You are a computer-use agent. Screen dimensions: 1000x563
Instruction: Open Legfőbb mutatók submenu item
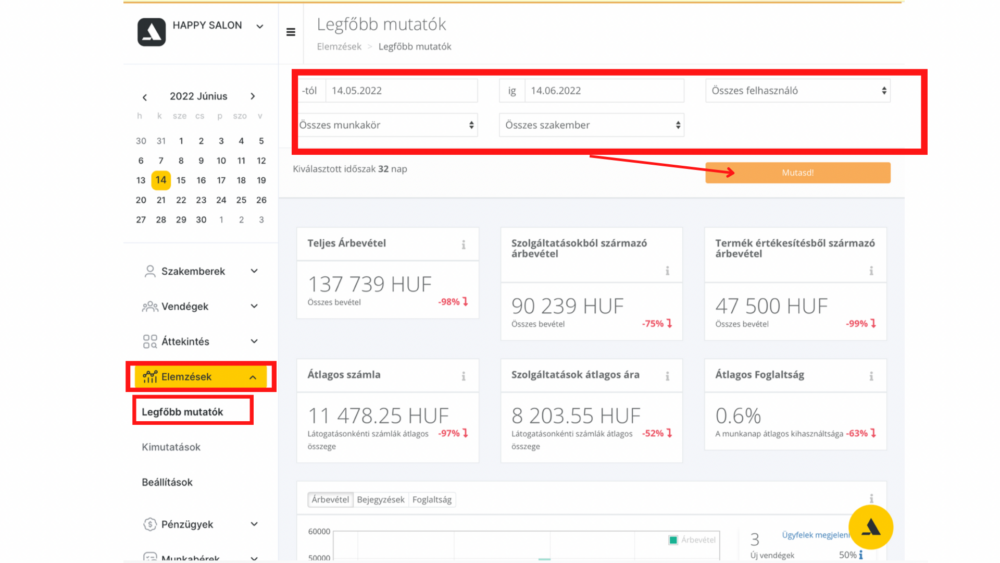click(182, 412)
